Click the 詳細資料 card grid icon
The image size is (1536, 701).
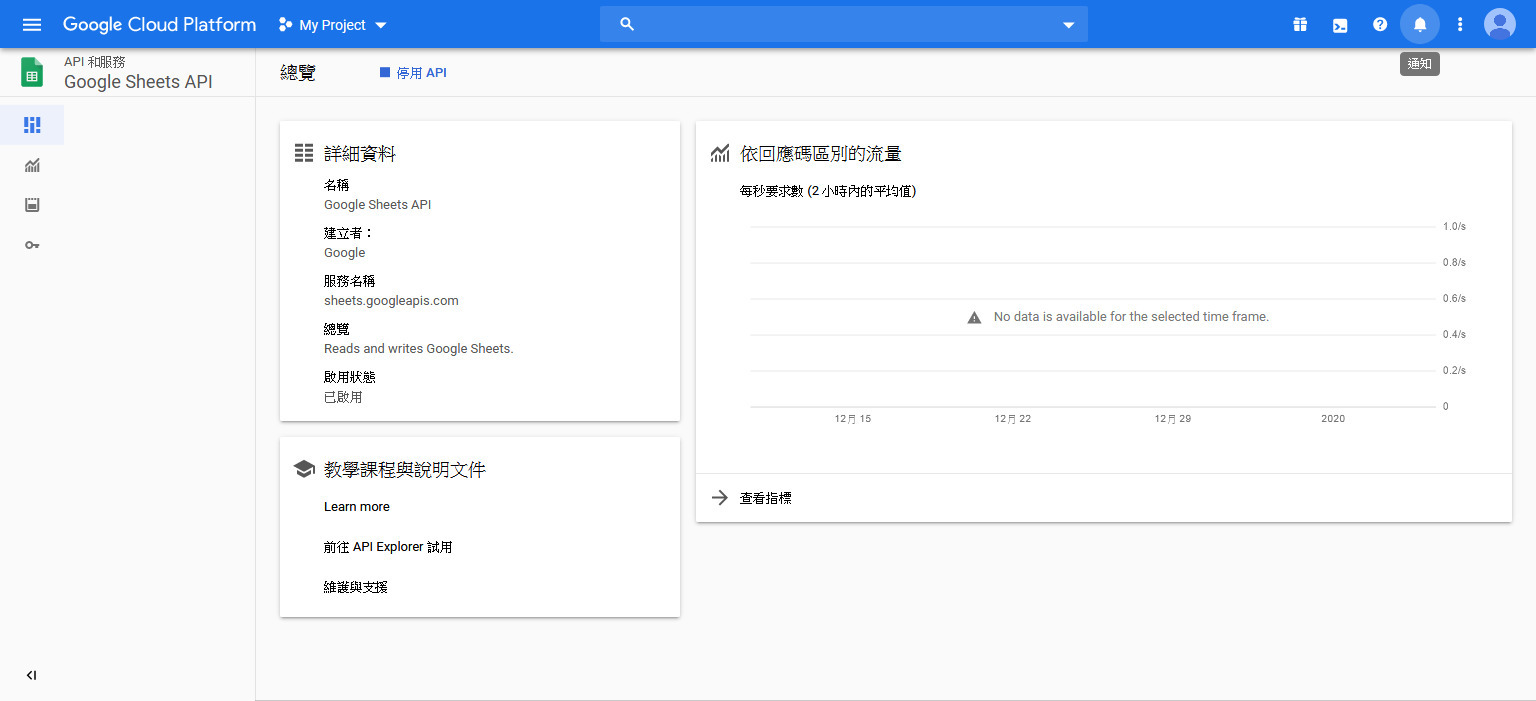[304, 153]
